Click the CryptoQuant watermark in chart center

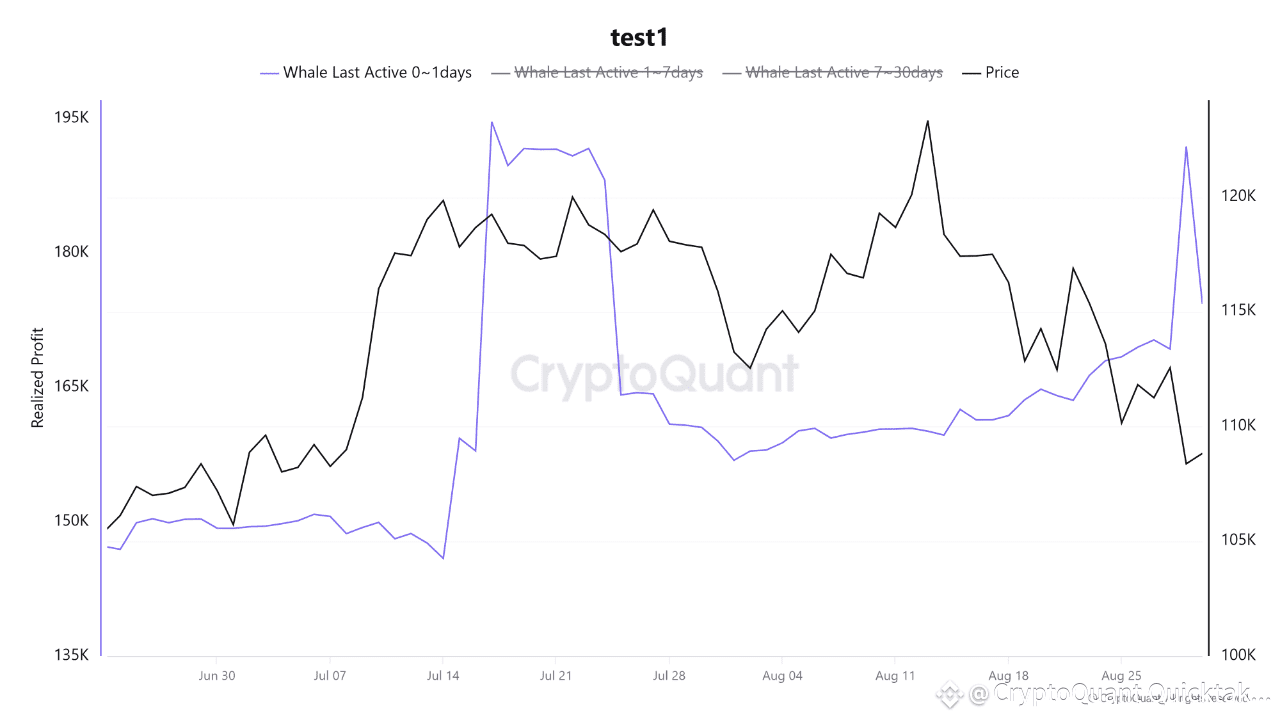655,375
